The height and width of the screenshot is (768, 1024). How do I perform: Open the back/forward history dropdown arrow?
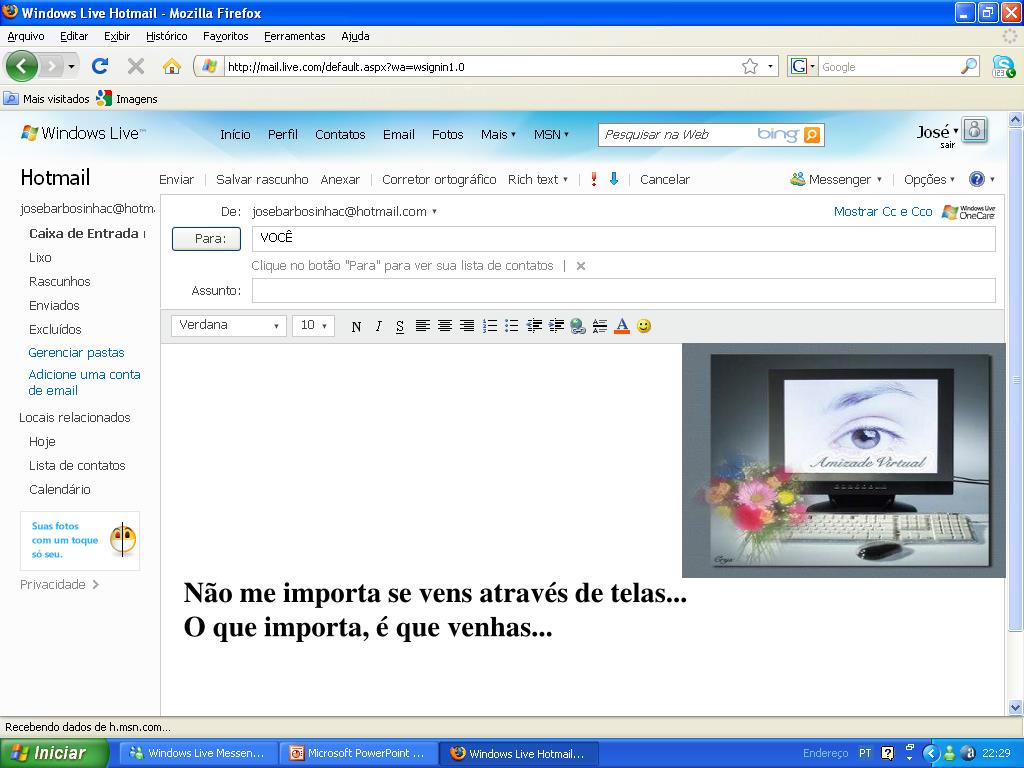click(x=71, y=66)
